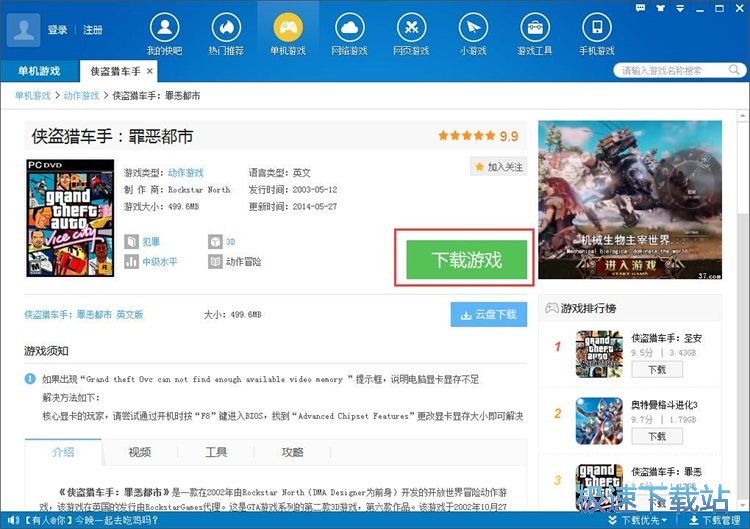Click the GTA Vice City cover image
Viewport: 750px width, 529px height.
[x=70, y=218]
